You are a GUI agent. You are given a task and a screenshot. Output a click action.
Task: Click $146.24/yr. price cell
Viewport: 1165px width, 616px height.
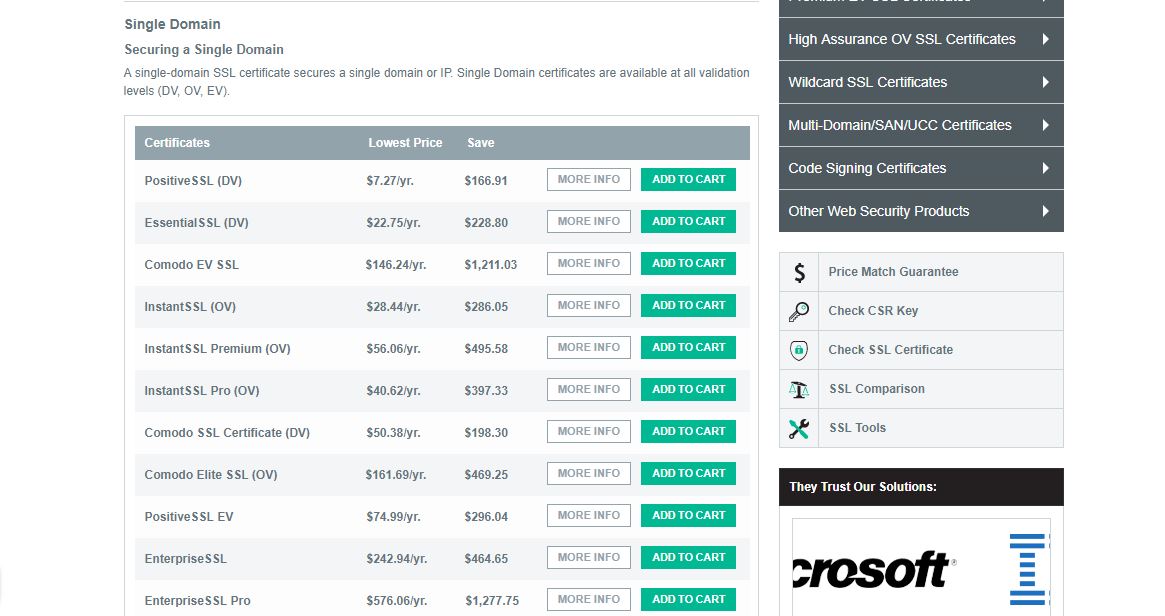click(x=396, y=265)
